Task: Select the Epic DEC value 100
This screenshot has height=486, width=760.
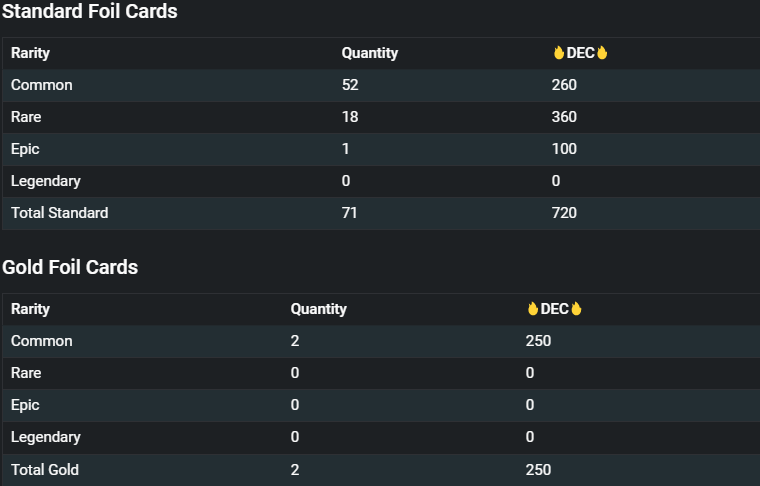Action: (x=564, y=149)
